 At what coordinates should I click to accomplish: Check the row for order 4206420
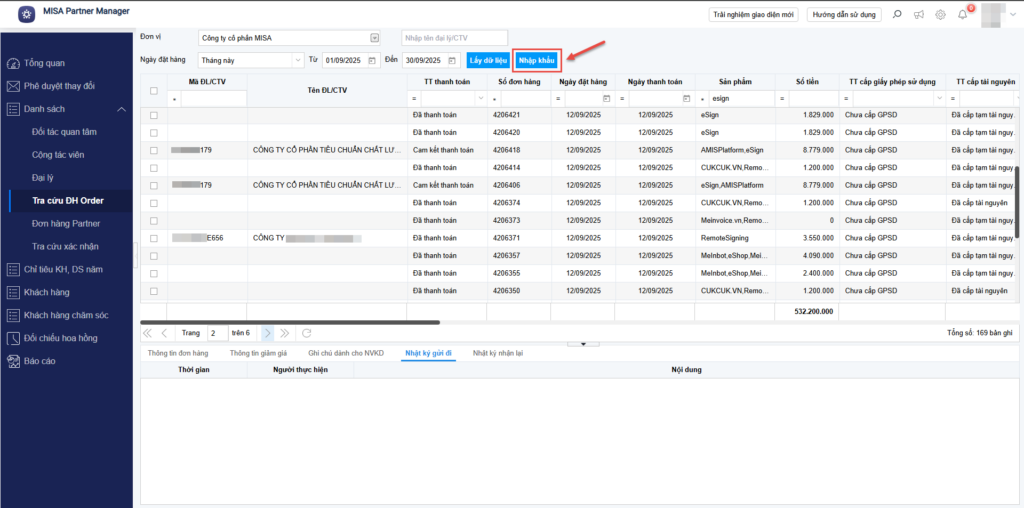click(x=154, y=133)
